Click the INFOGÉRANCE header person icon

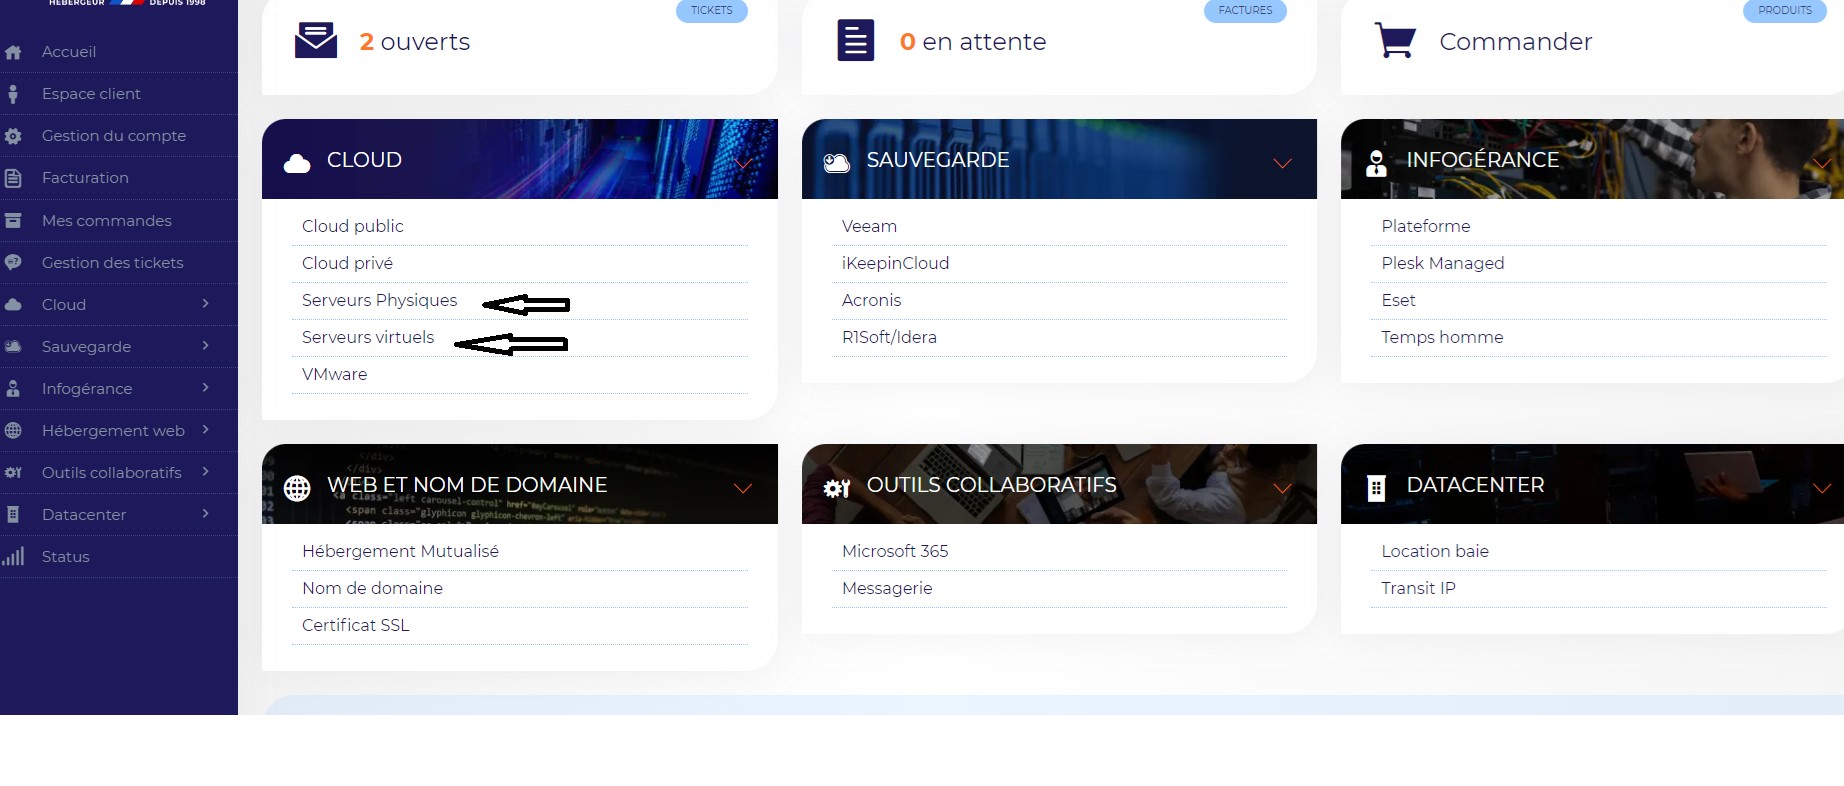pos(1376,164)
